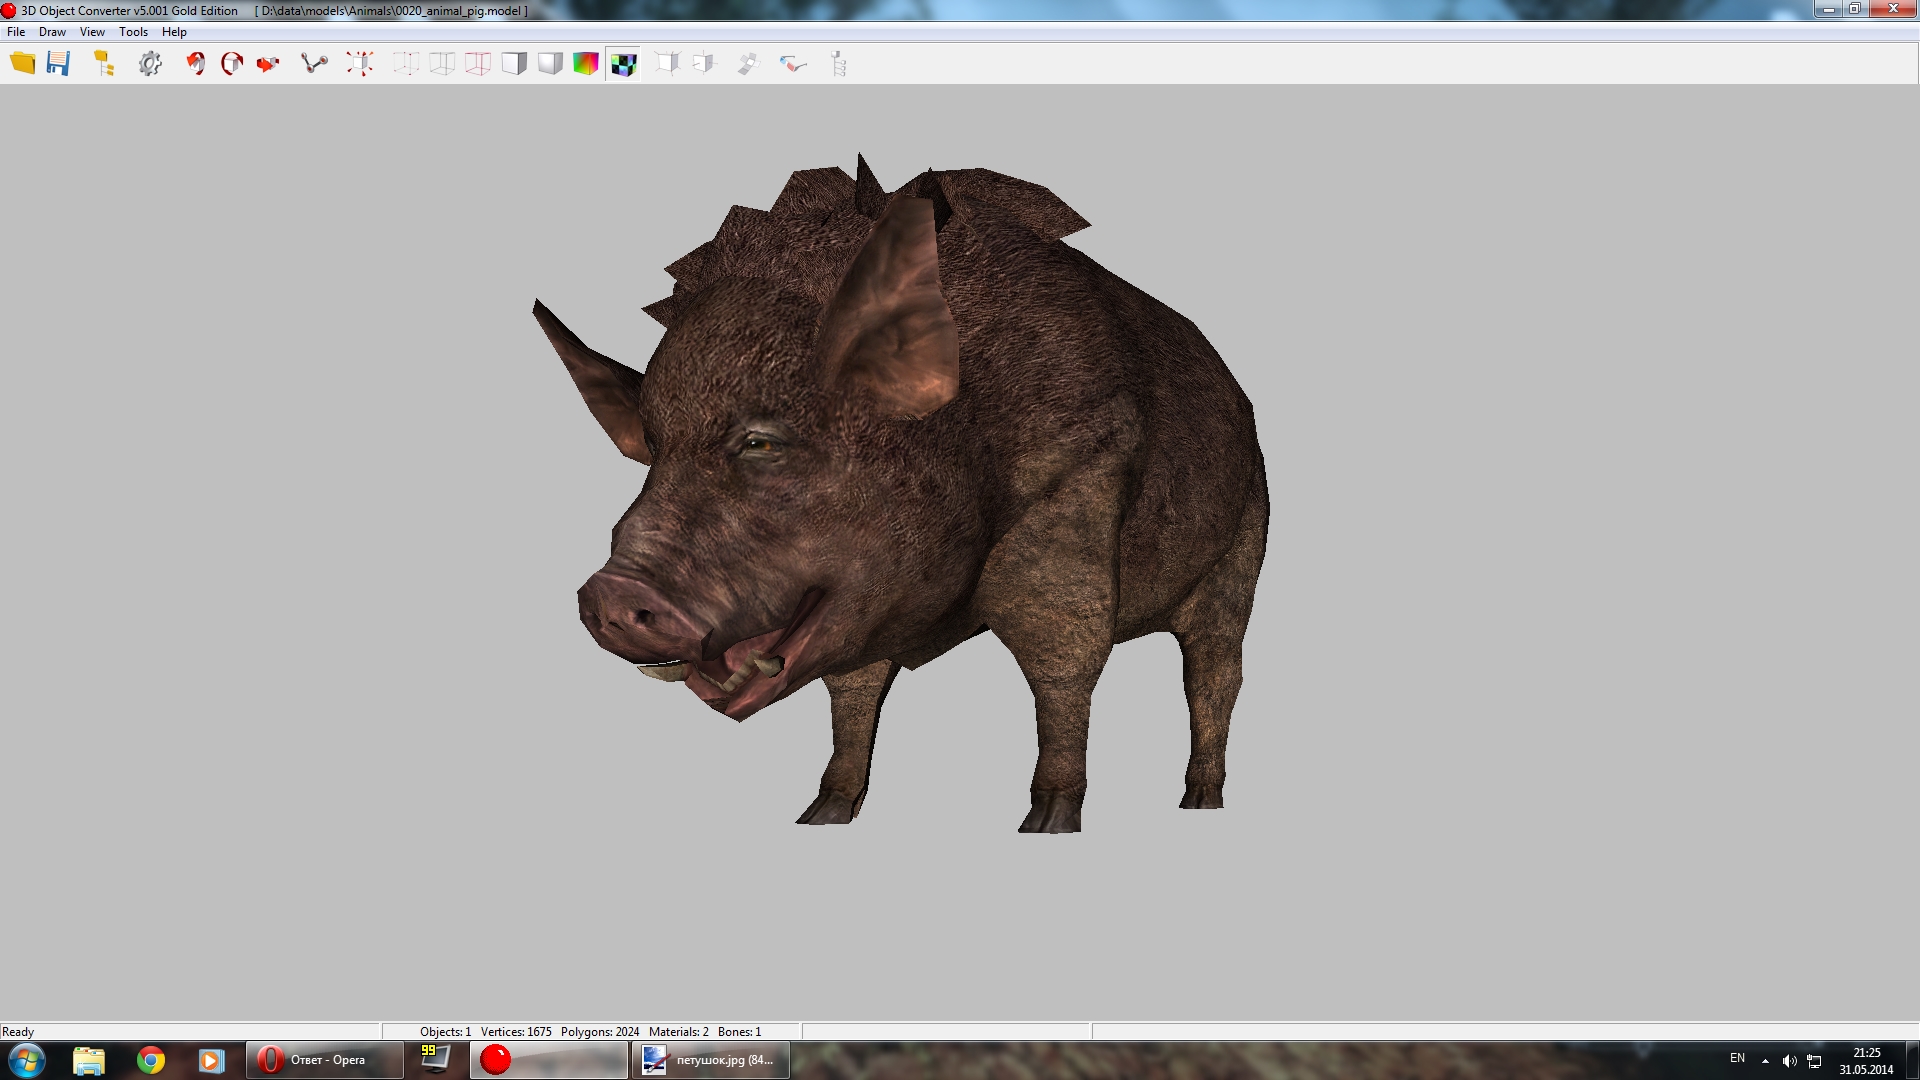Toggle textured checkerboard cube display mode
The image size is (1920, 1080).
623,64
